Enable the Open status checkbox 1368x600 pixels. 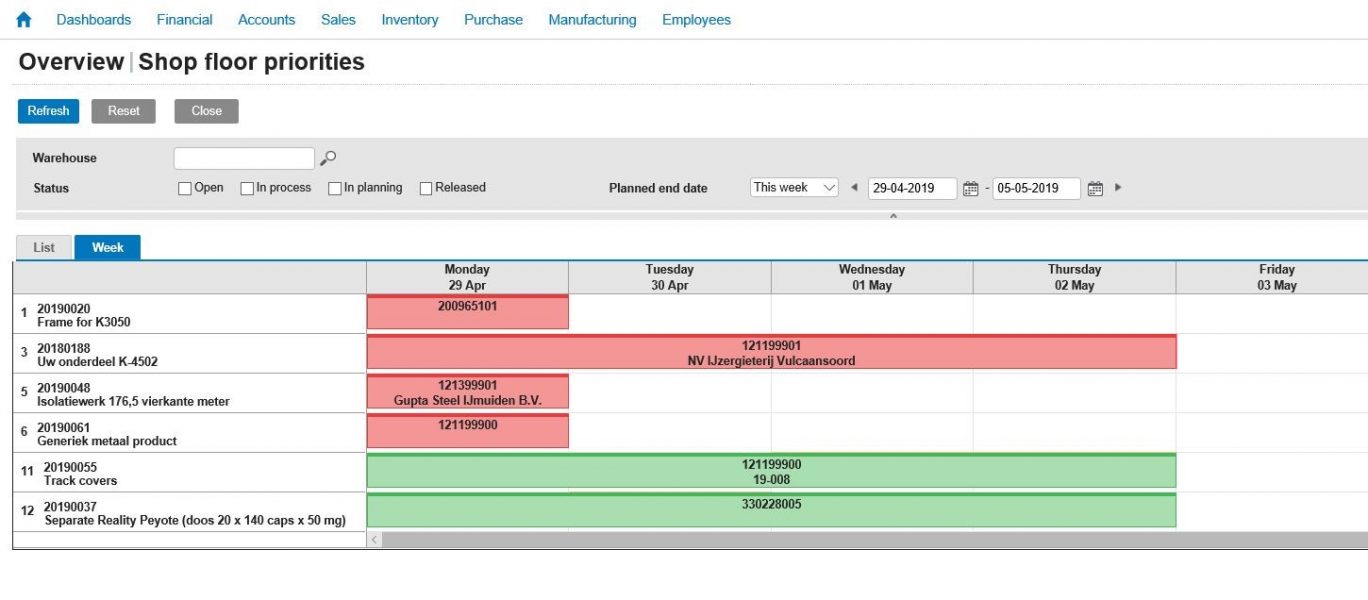tap(185, 188)
